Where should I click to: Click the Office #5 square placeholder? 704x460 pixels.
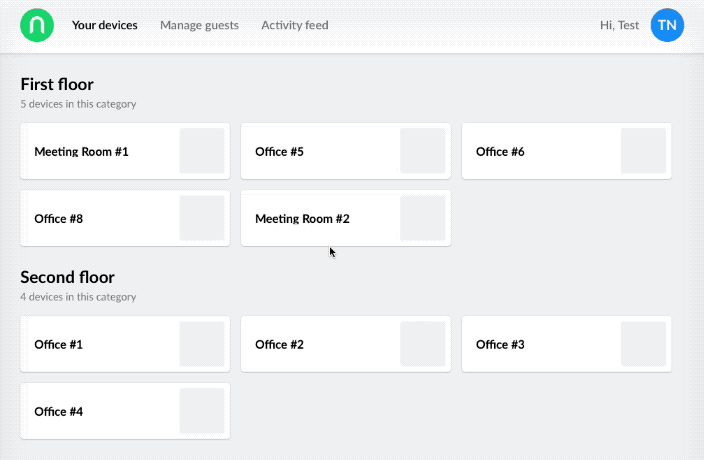[x=422, y=151]
